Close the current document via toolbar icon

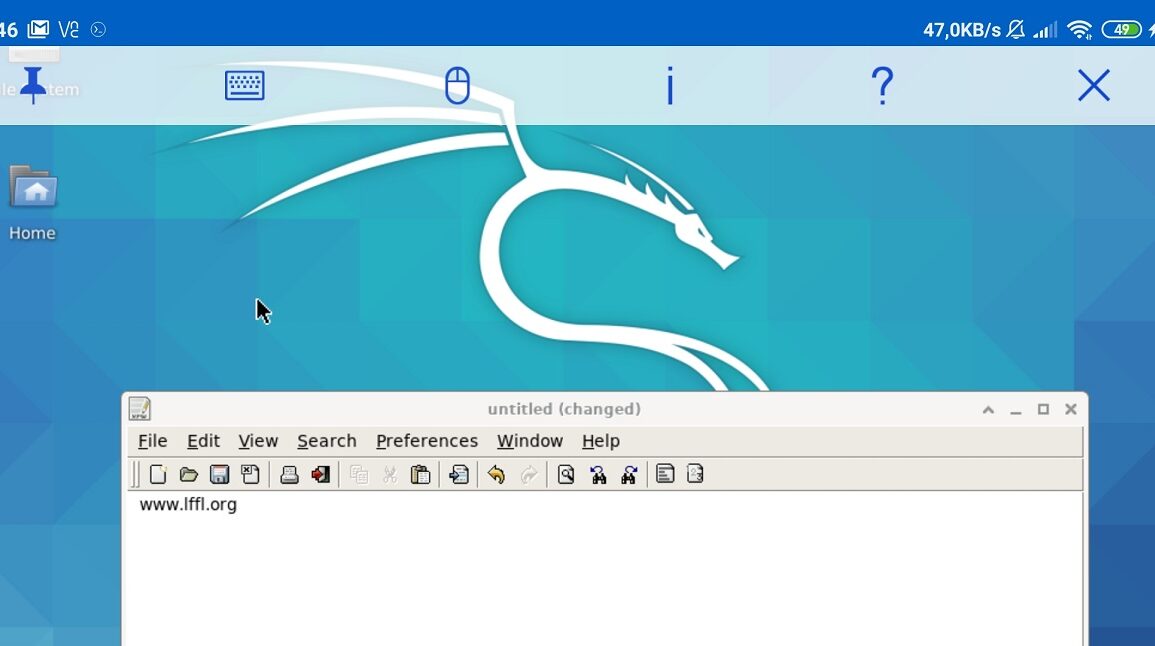(250, 474)
